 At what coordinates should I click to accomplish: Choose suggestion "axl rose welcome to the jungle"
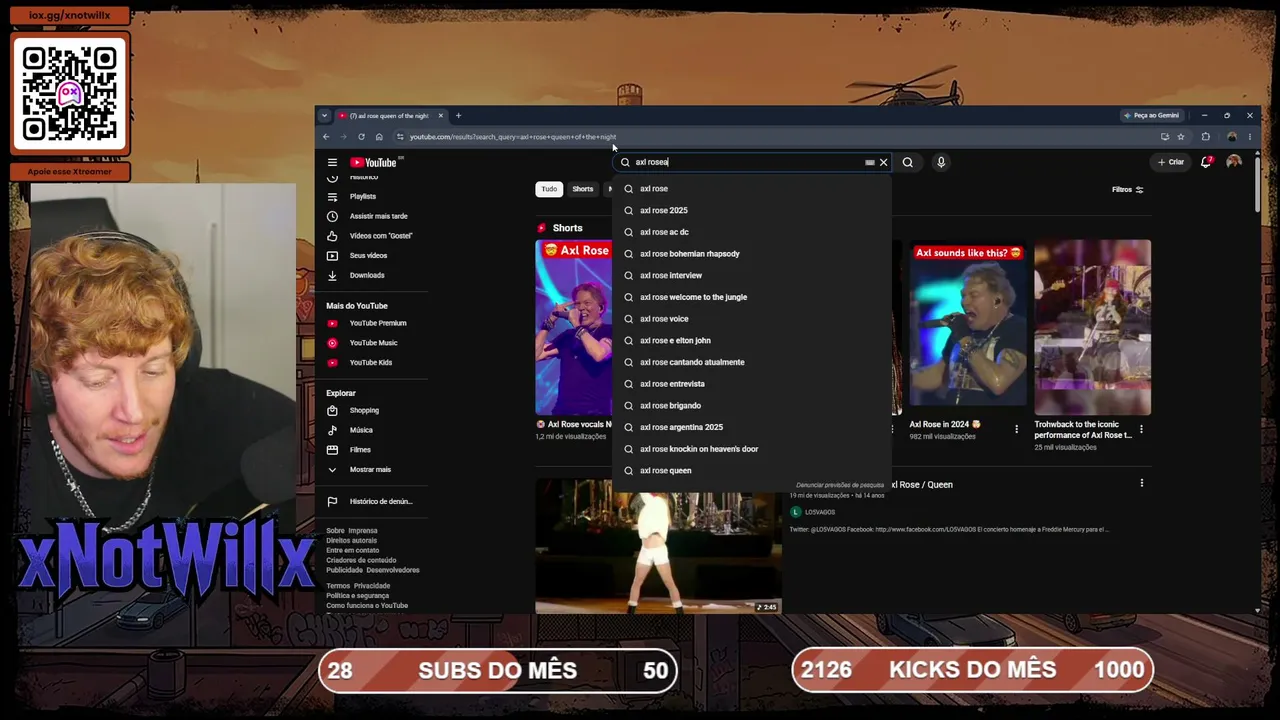[x=751, y=297]
